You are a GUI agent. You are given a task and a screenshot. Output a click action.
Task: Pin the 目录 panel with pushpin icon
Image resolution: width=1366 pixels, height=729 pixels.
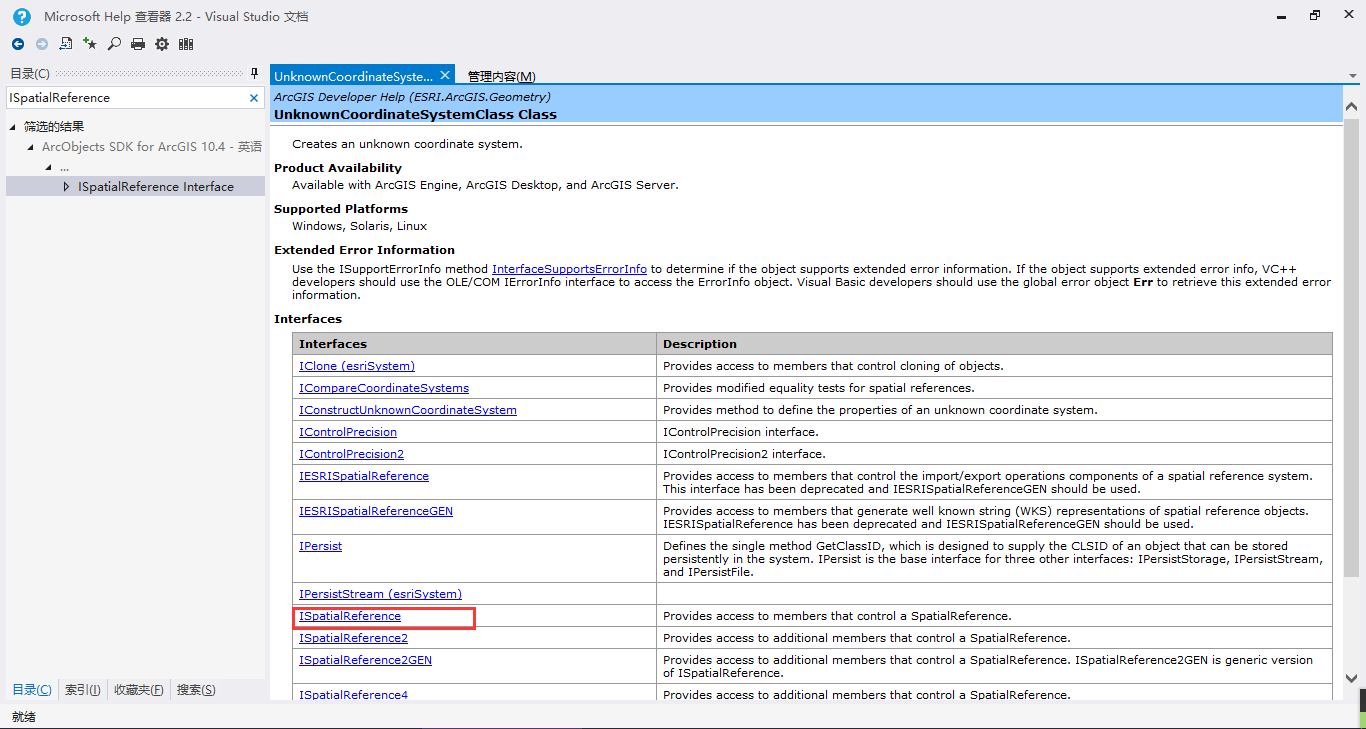pos(254,73)
